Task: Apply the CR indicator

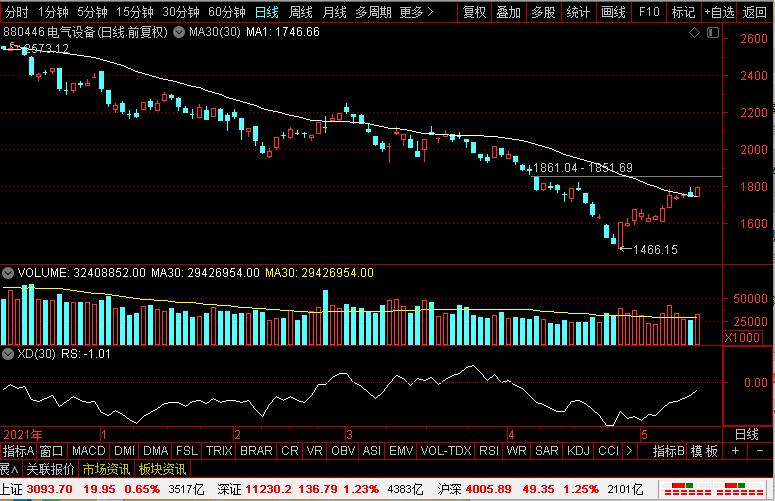Action: [x=290, y=451]
